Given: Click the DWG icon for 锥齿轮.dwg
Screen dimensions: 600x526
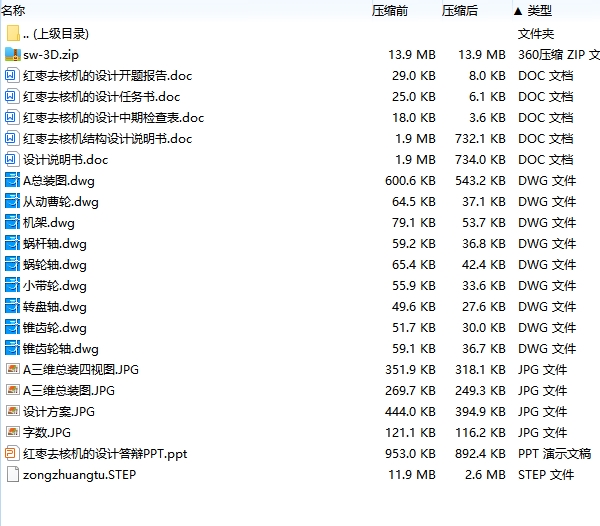Looking at the screenshot, I should pyautogui.click(x=12, y=327).
